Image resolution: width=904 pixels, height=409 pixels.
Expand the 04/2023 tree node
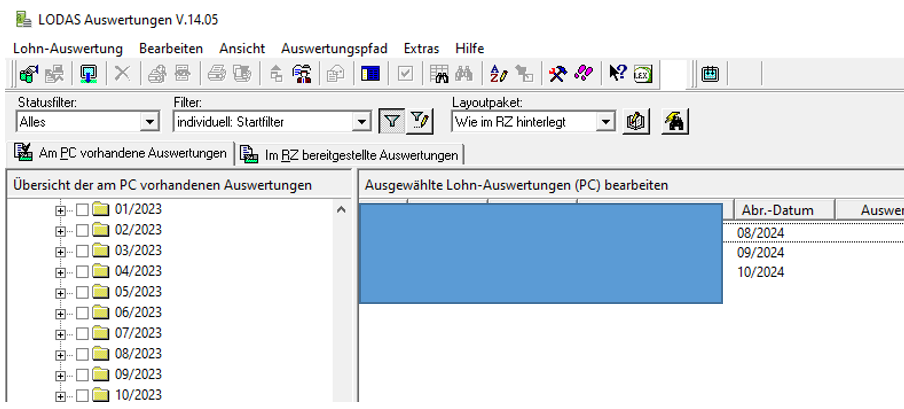pyautogui.click(x=60, y=272)
